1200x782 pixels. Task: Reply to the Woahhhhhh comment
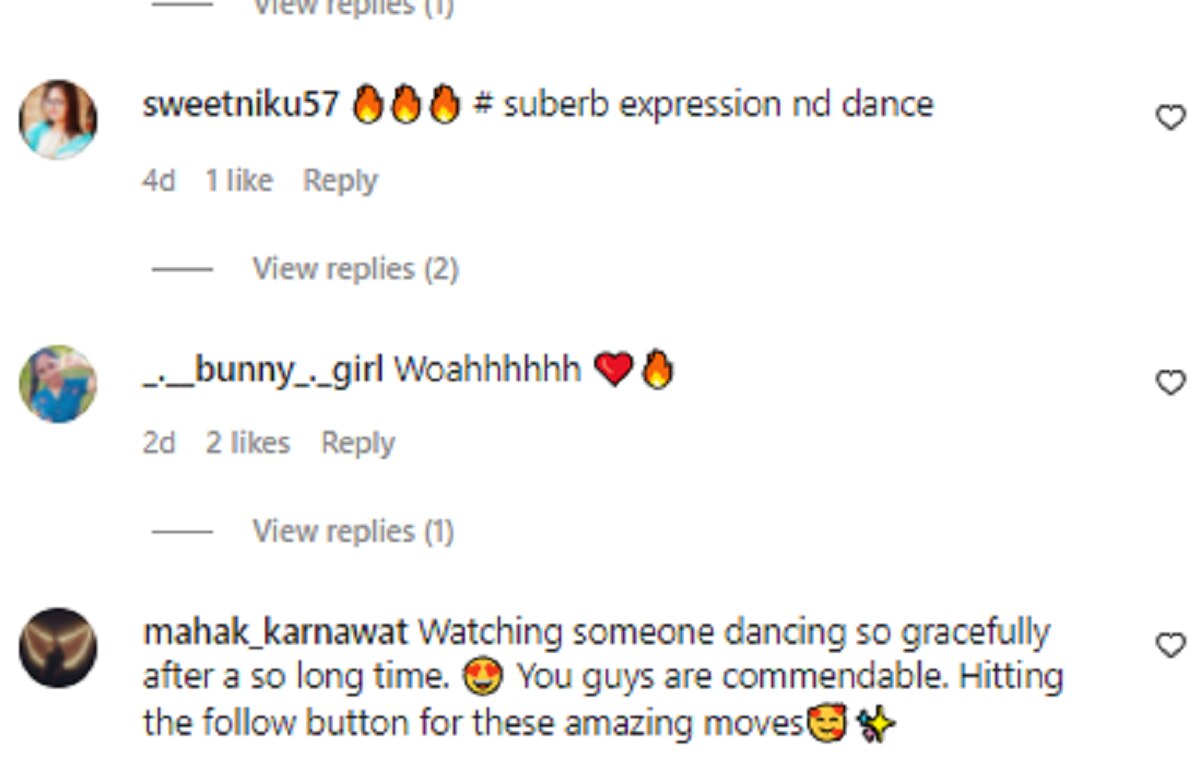point(357,443)
